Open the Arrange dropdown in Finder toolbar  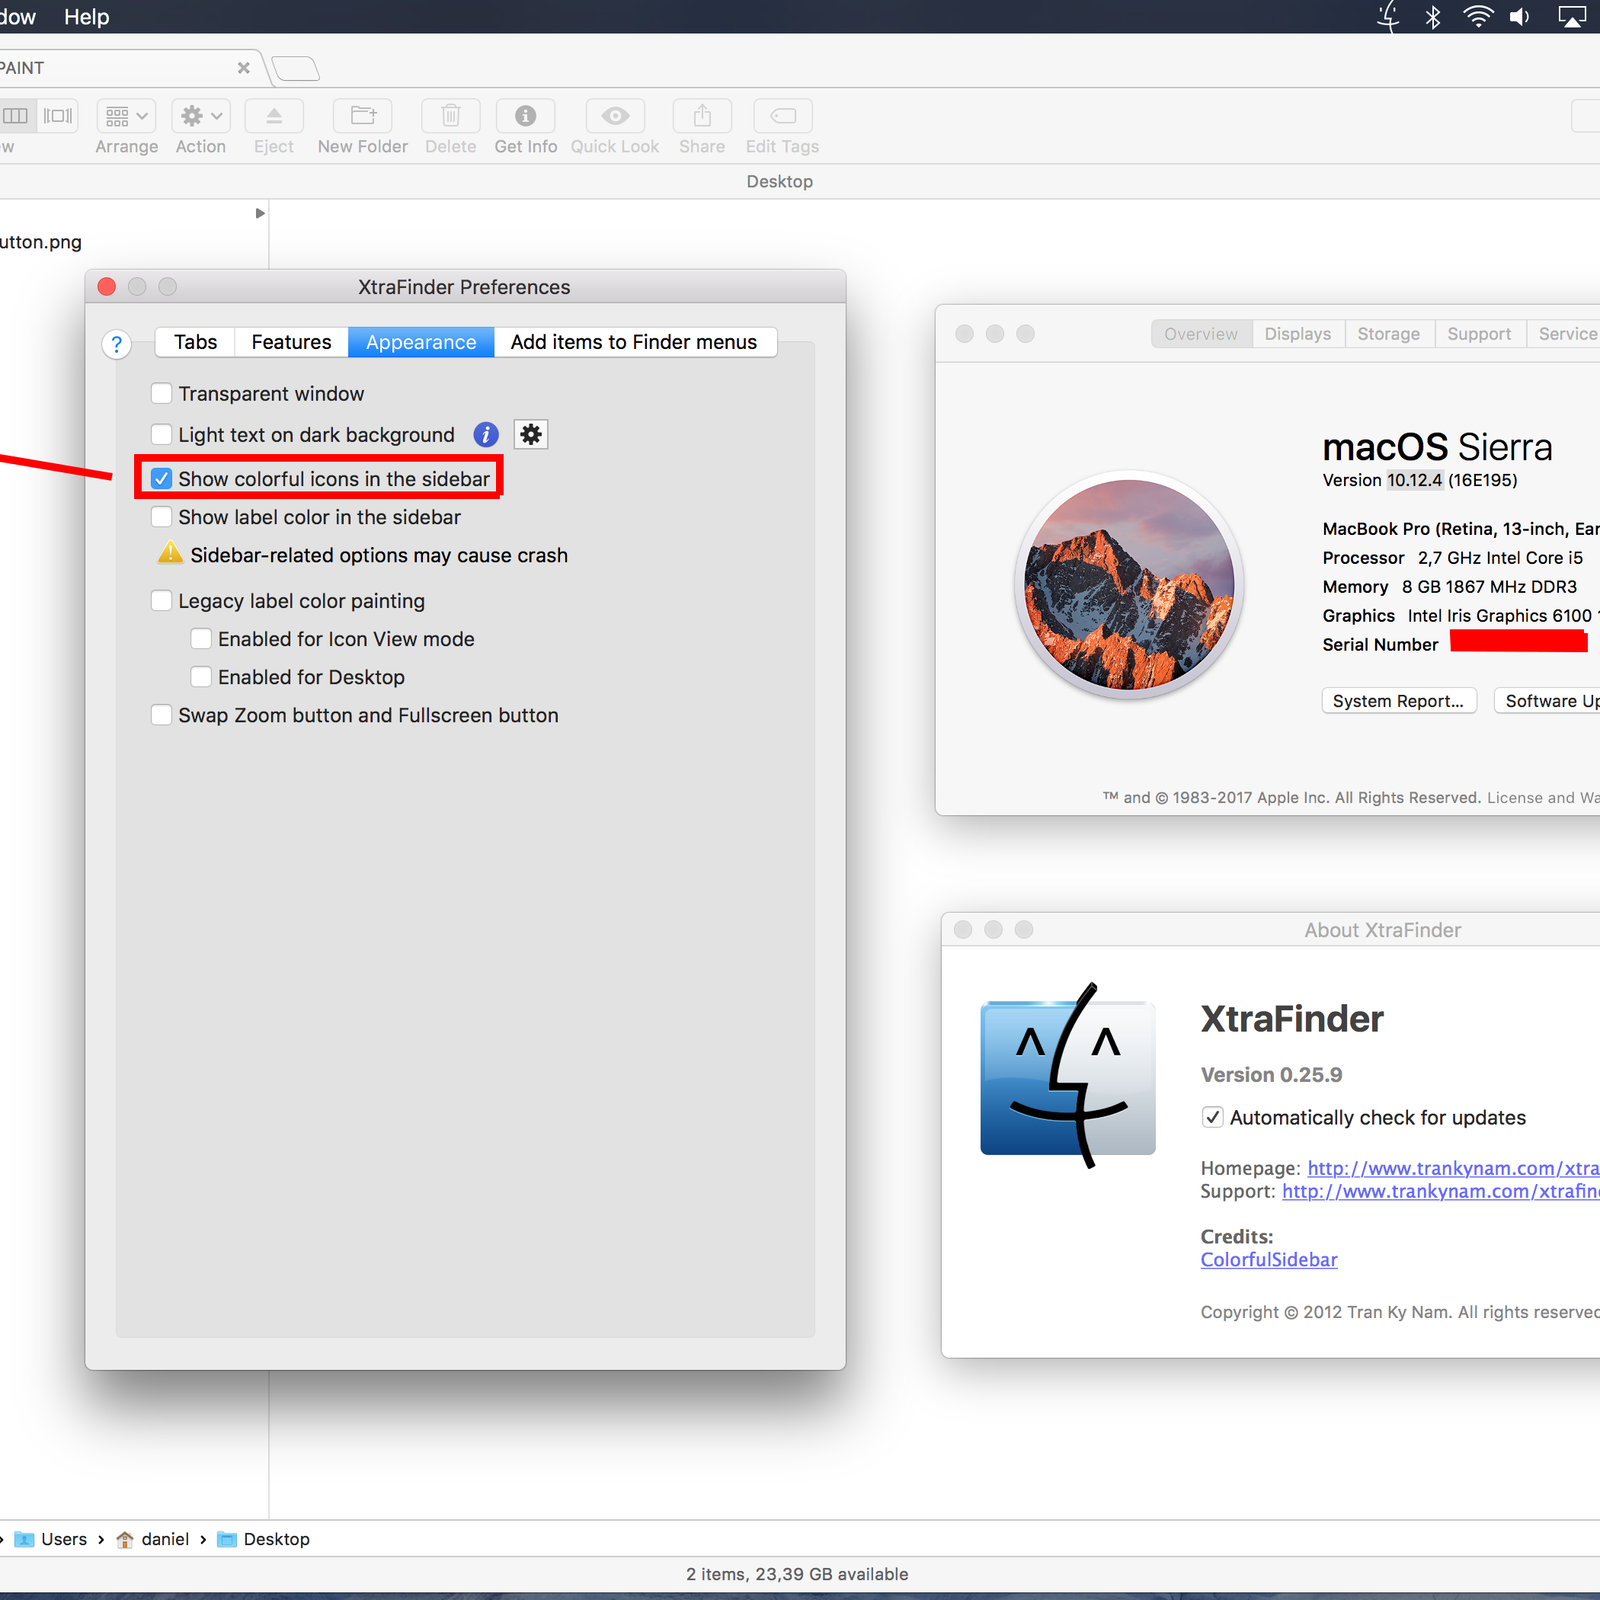(x=126, y=116)
